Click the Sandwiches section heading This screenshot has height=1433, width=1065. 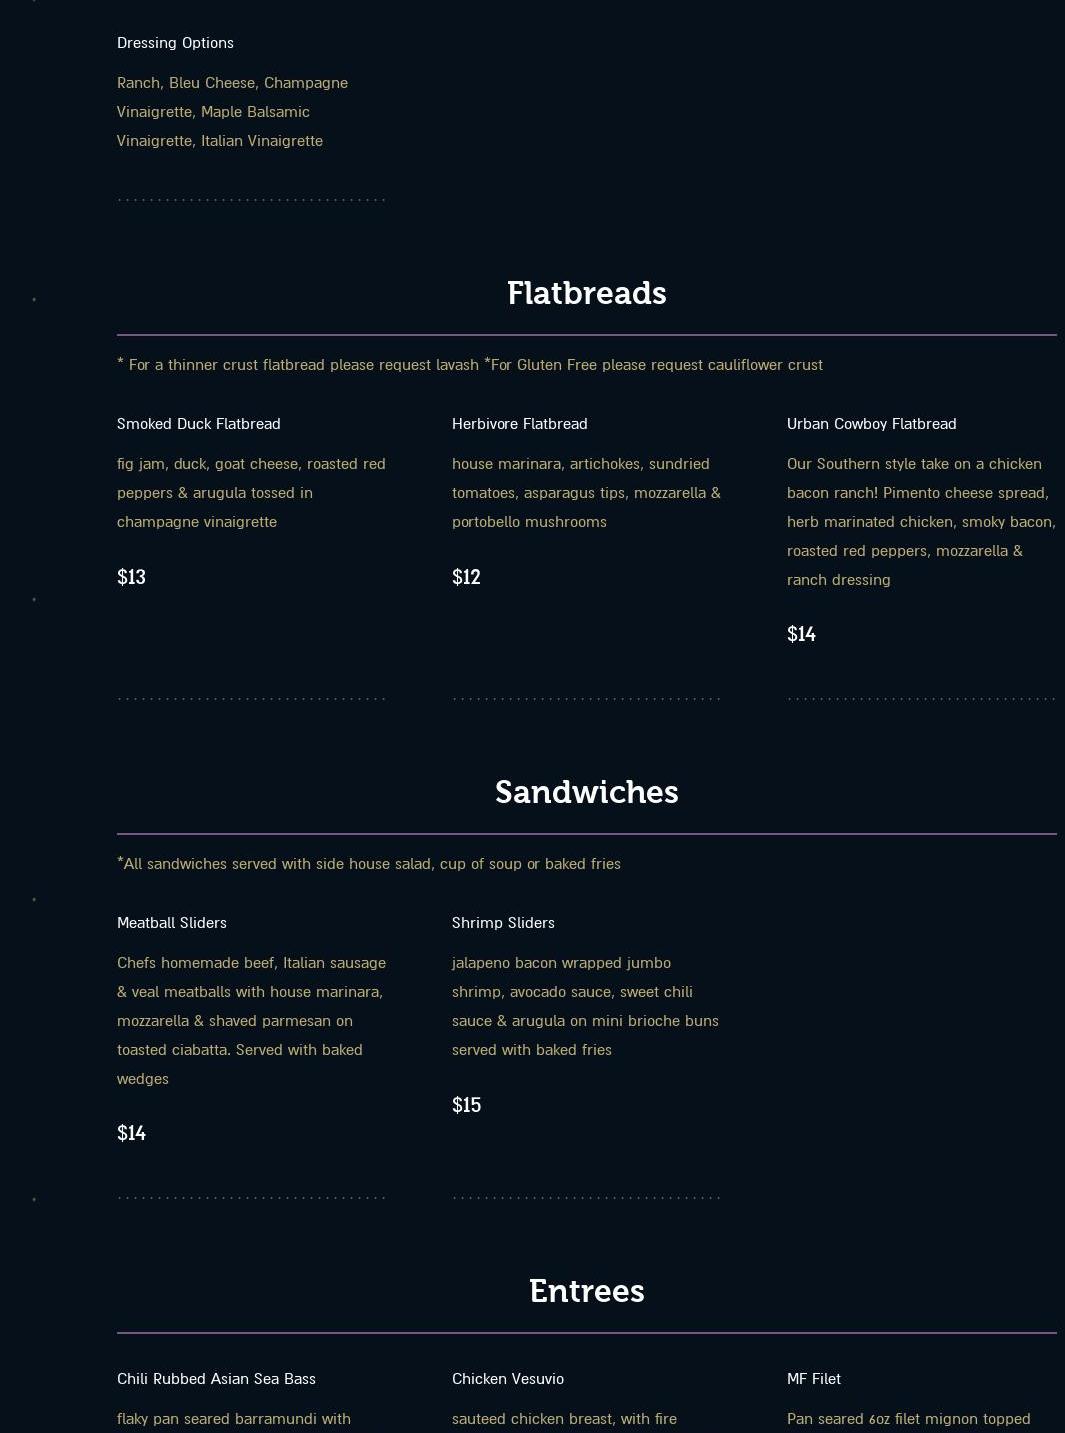point(586,792)
